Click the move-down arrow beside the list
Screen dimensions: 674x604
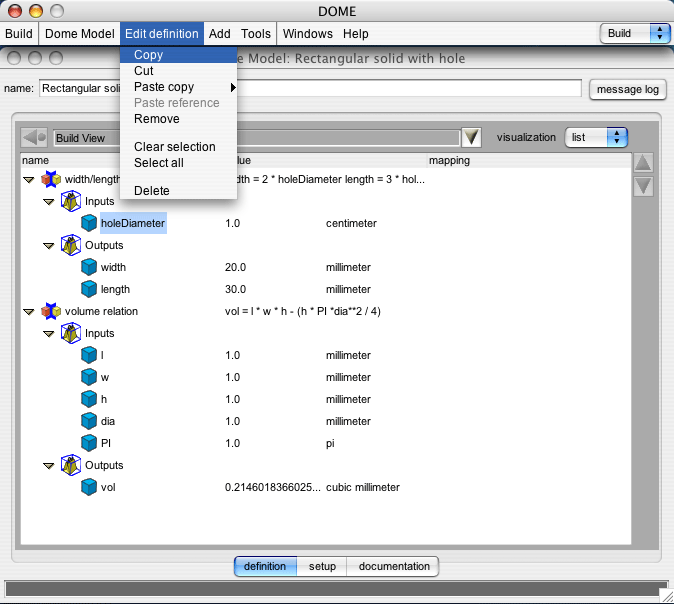(643, 187)
